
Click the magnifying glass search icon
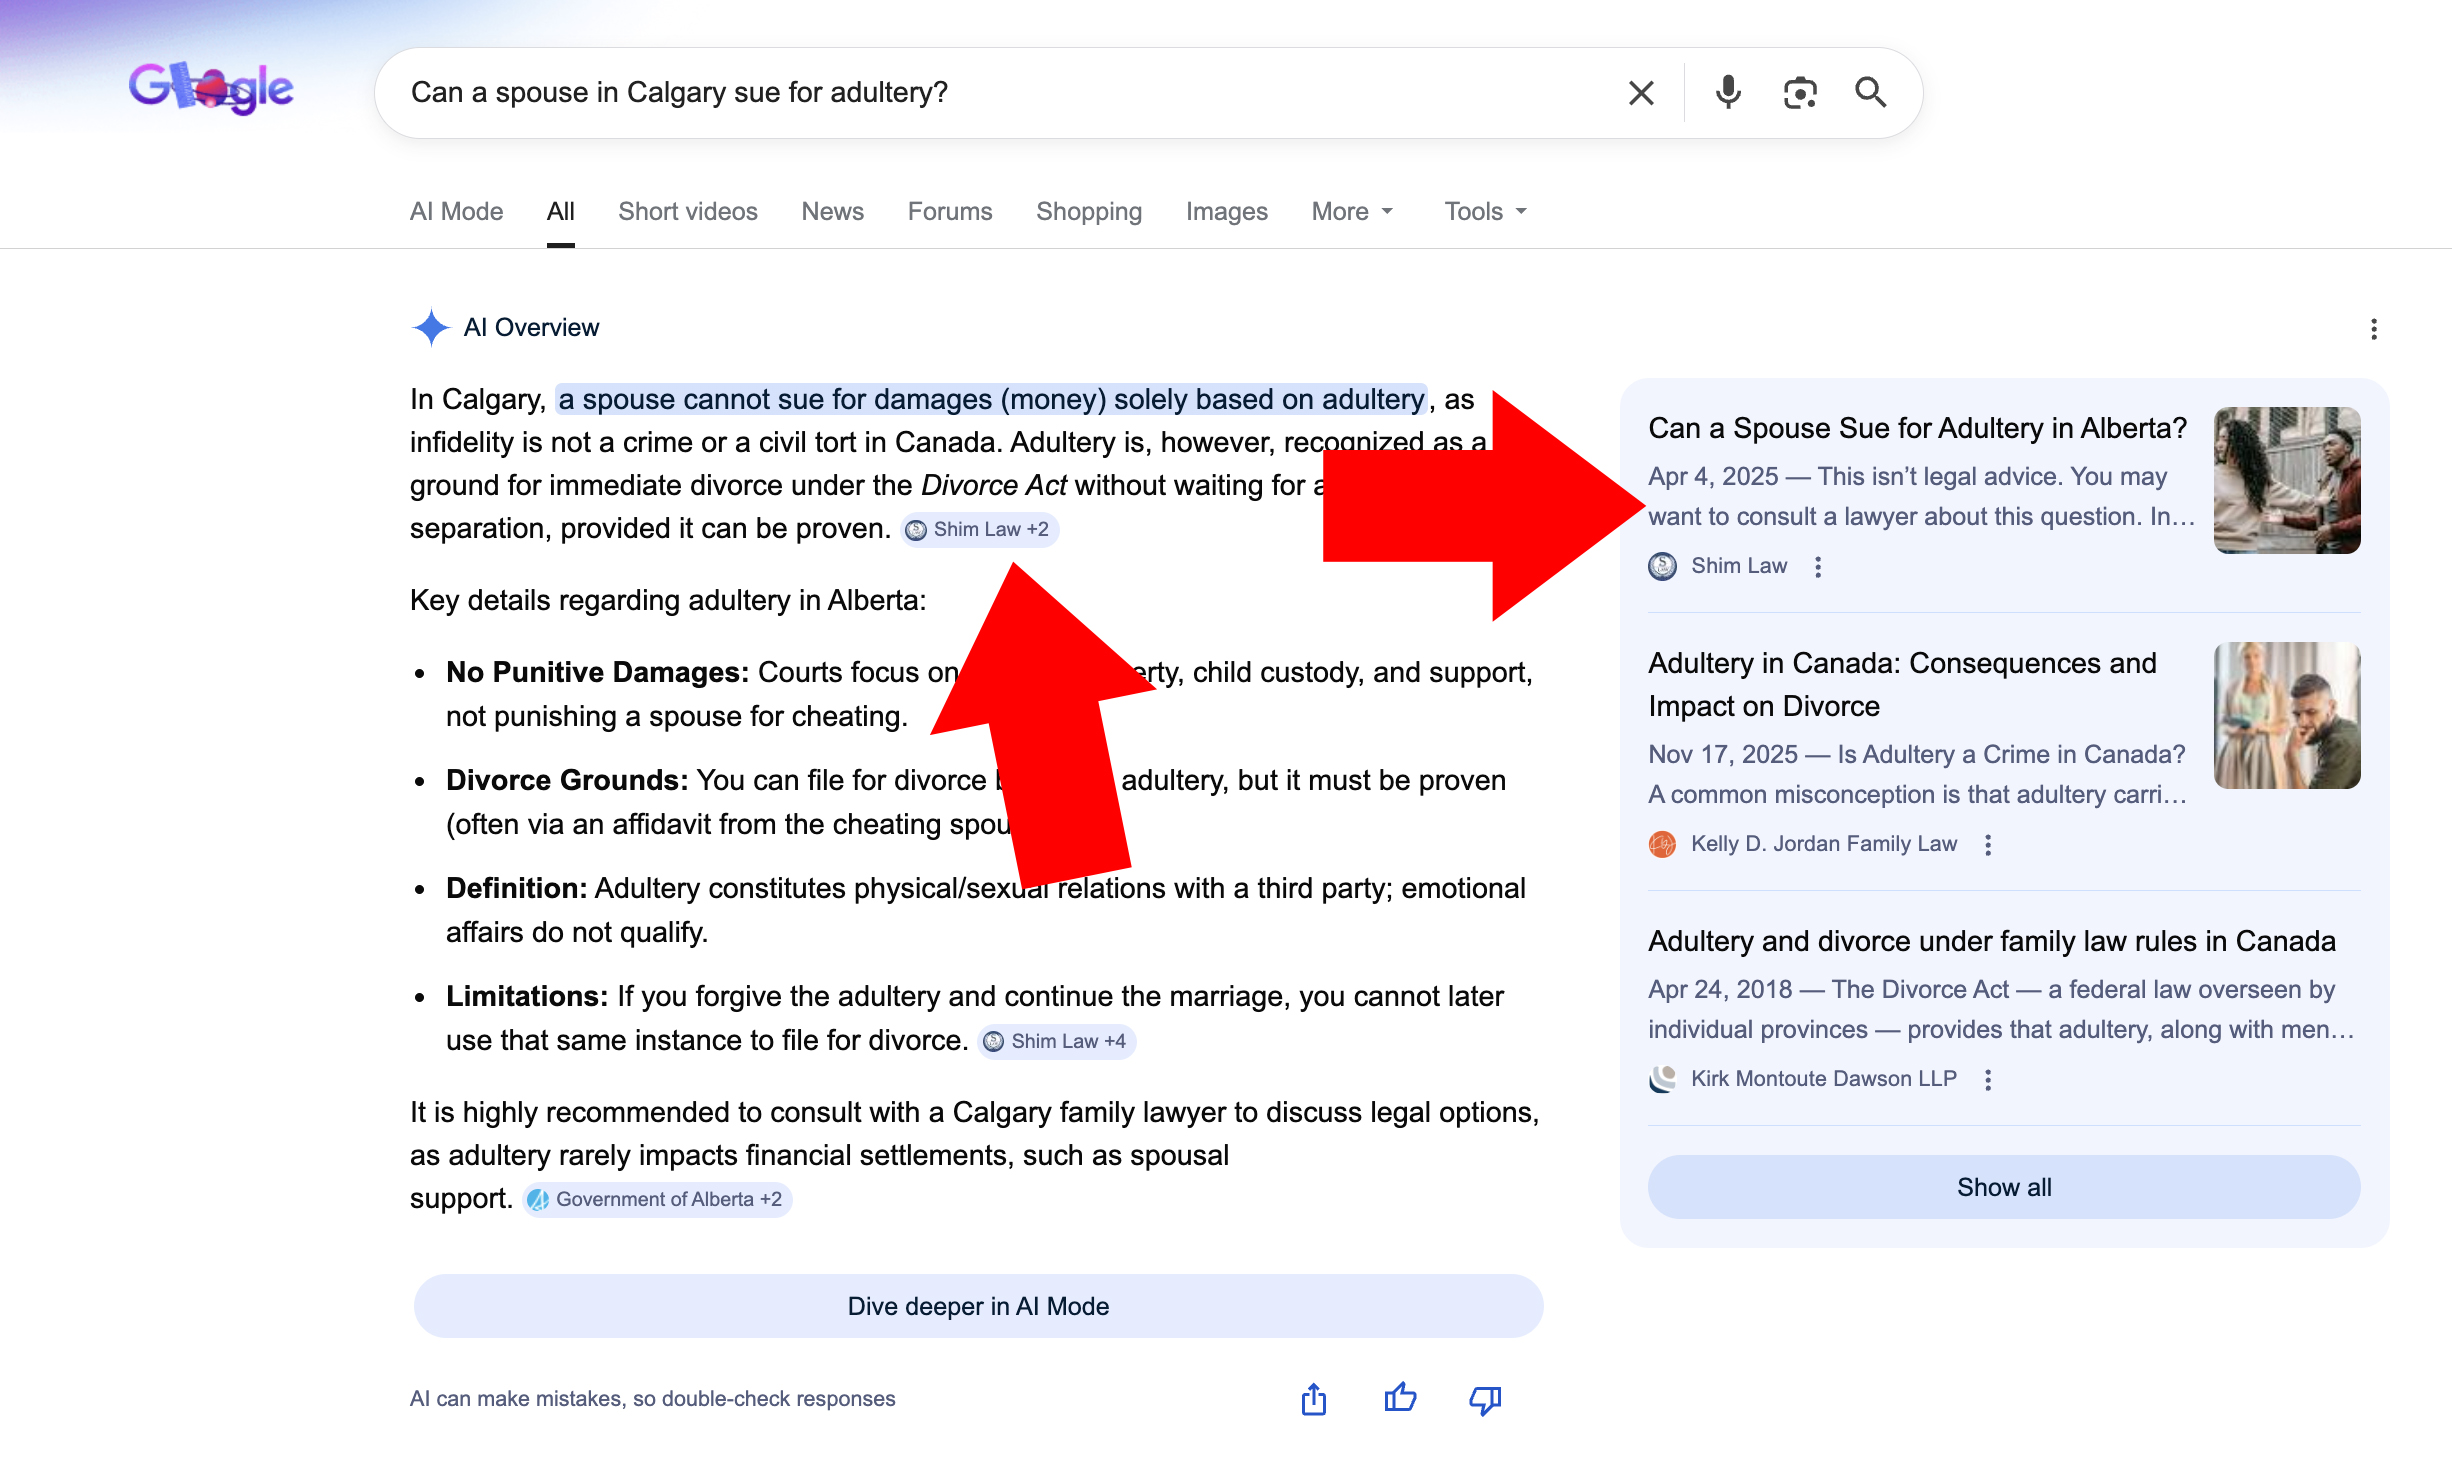(1871, 93)
